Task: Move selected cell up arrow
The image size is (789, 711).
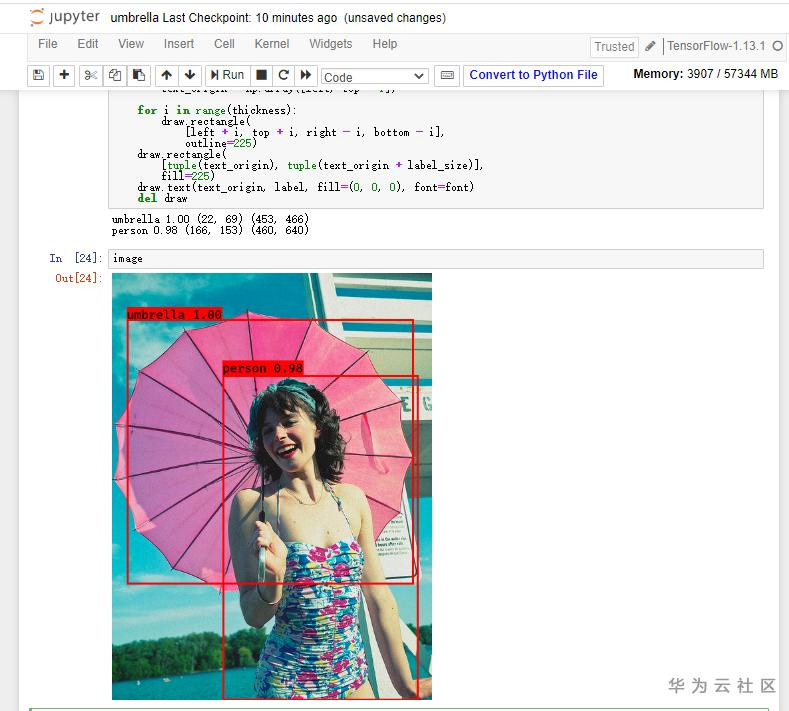Action: [167, 75]
